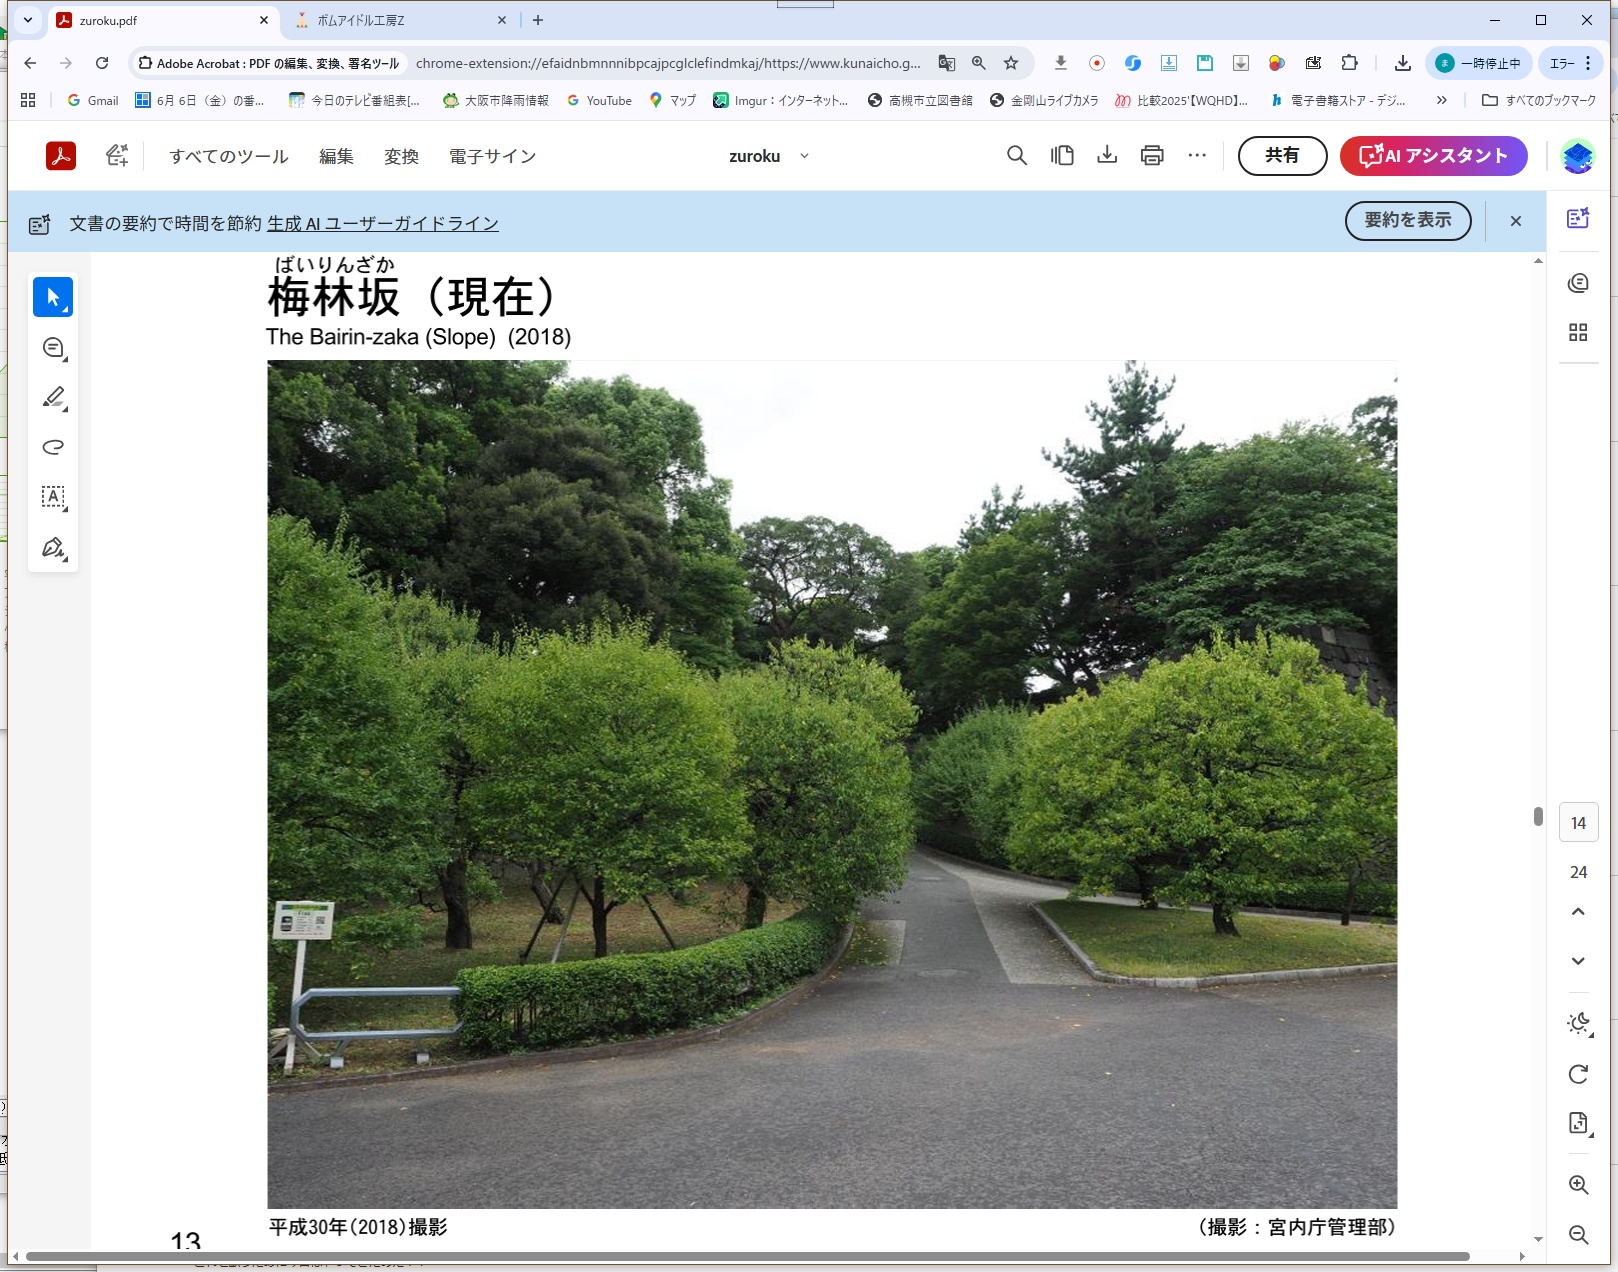Add a comment with the note tool
This screenshot has height=1272, width=1618.
tap(53, 348)
